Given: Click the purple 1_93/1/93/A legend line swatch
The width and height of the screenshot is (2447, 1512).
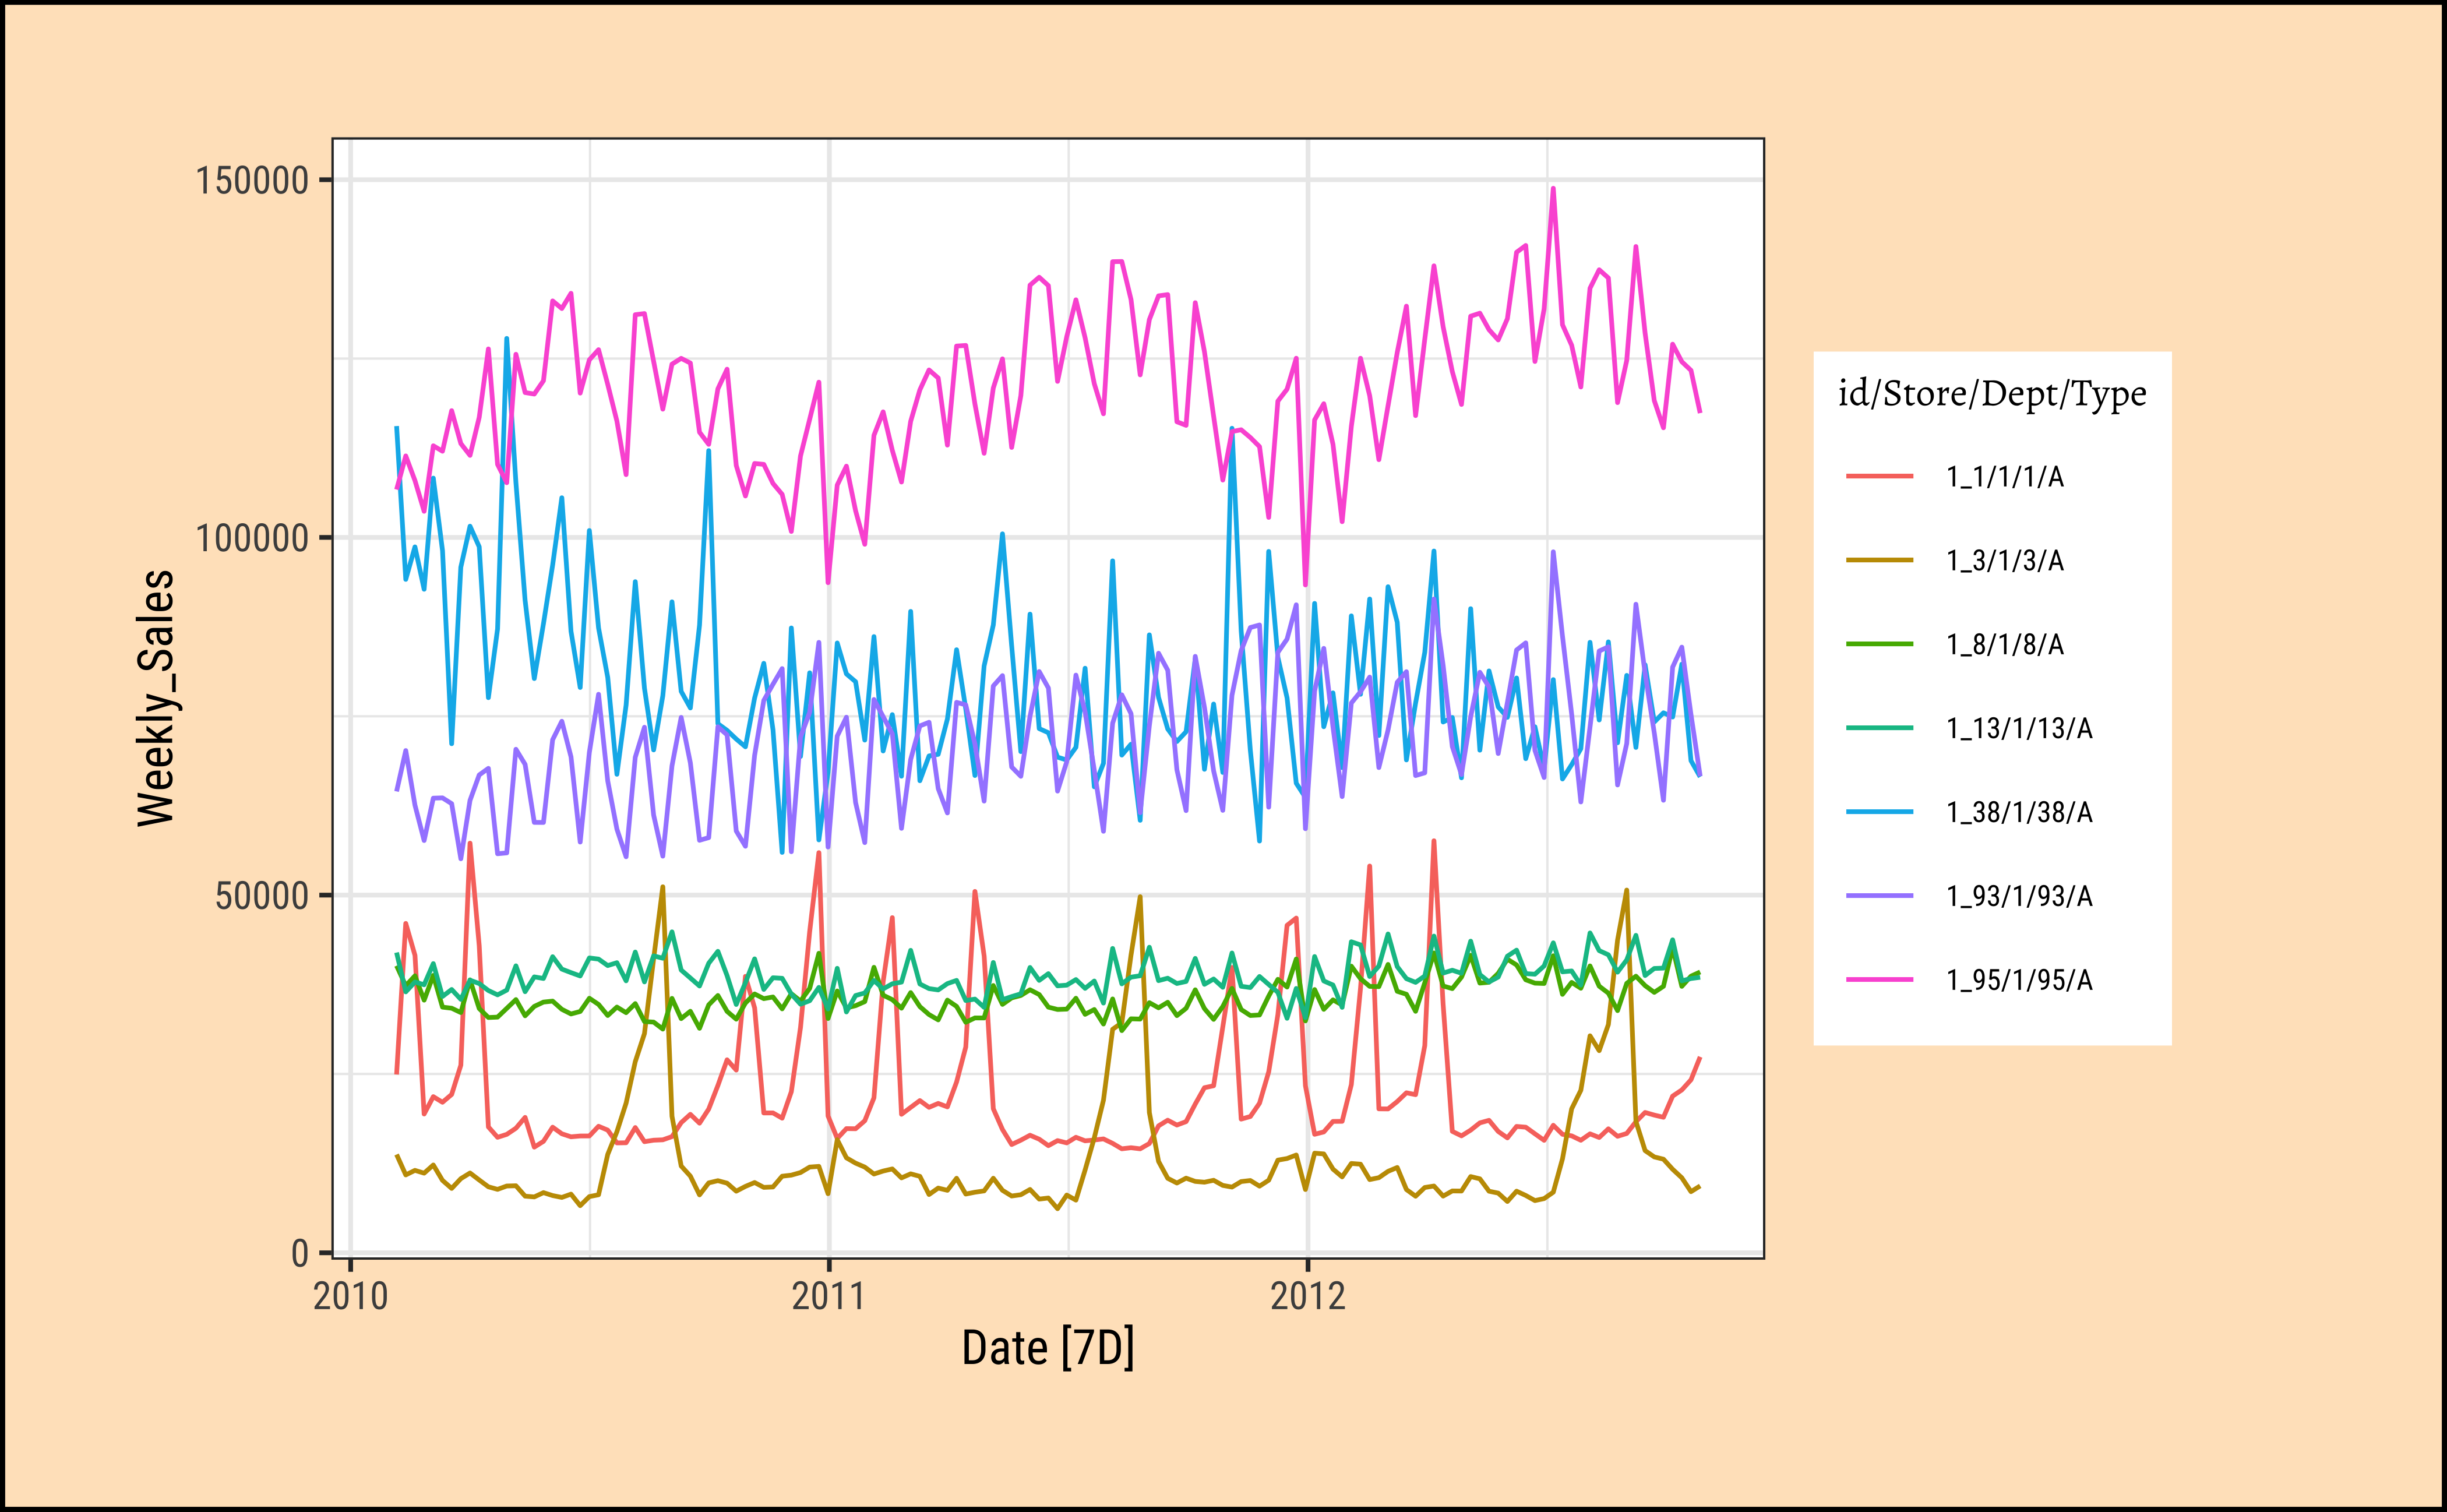Looking at the screenshot, I should click(1879, 896).
